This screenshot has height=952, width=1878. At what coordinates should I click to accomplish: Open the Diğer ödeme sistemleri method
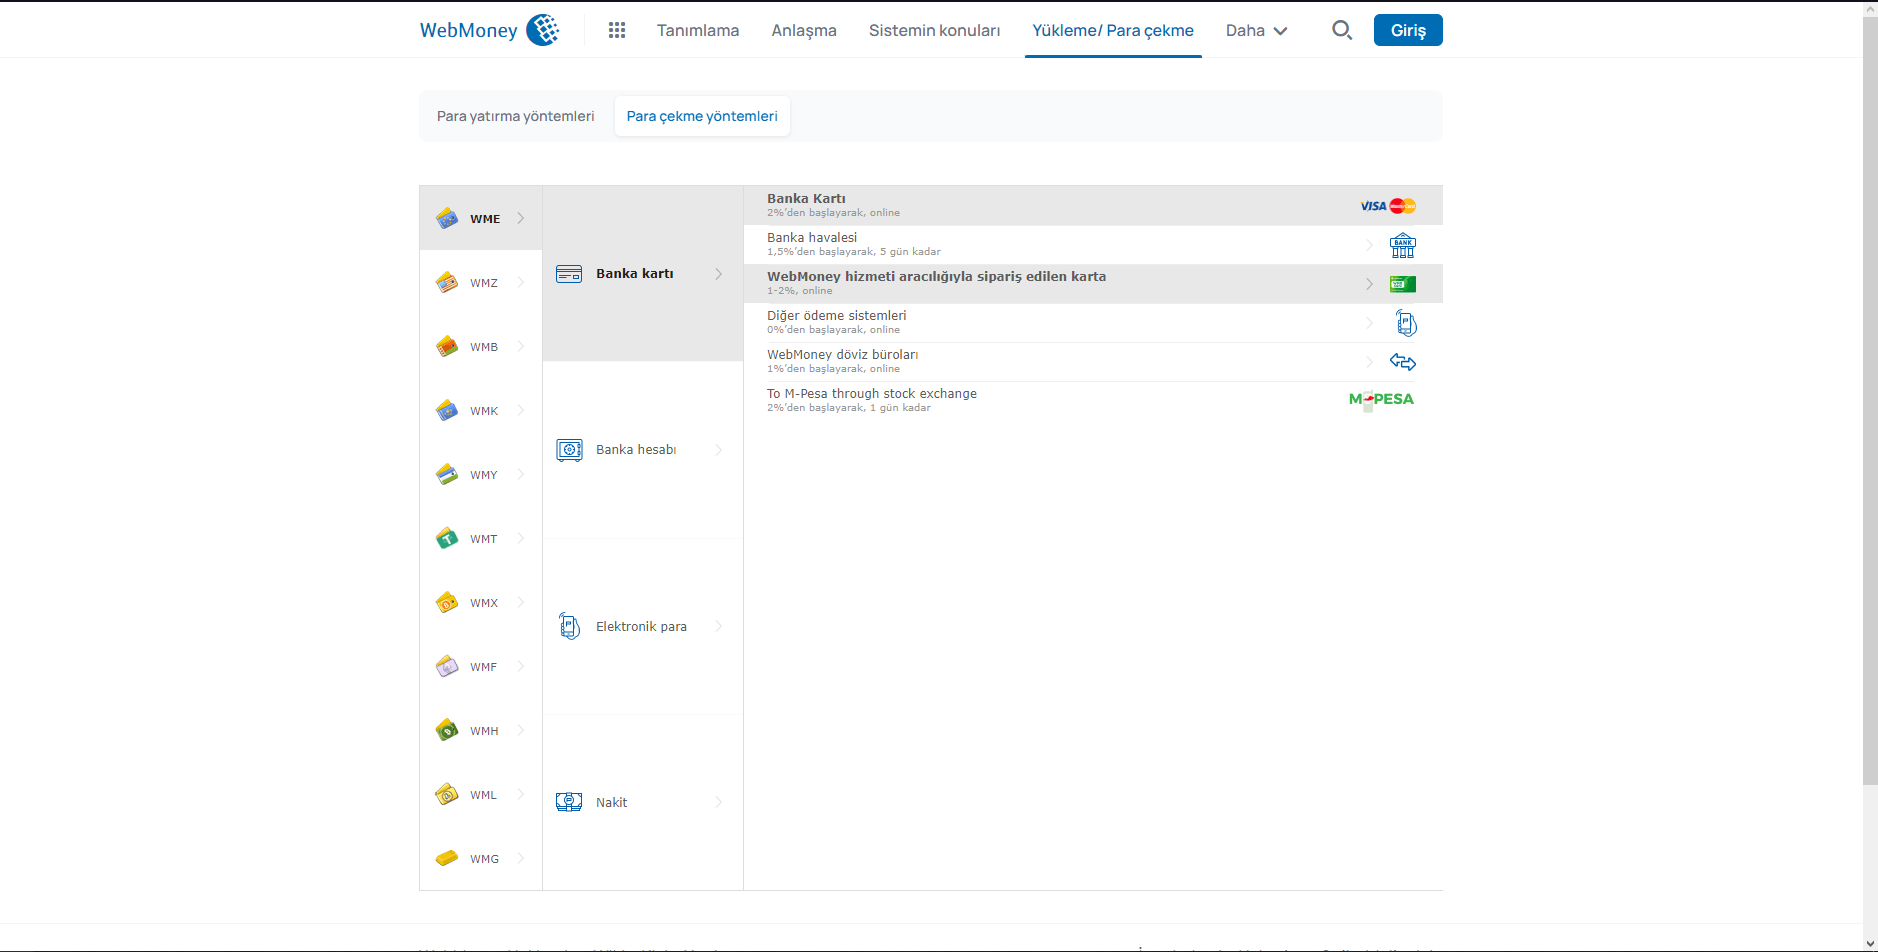pyautogui.click(x=1093, y=323)
